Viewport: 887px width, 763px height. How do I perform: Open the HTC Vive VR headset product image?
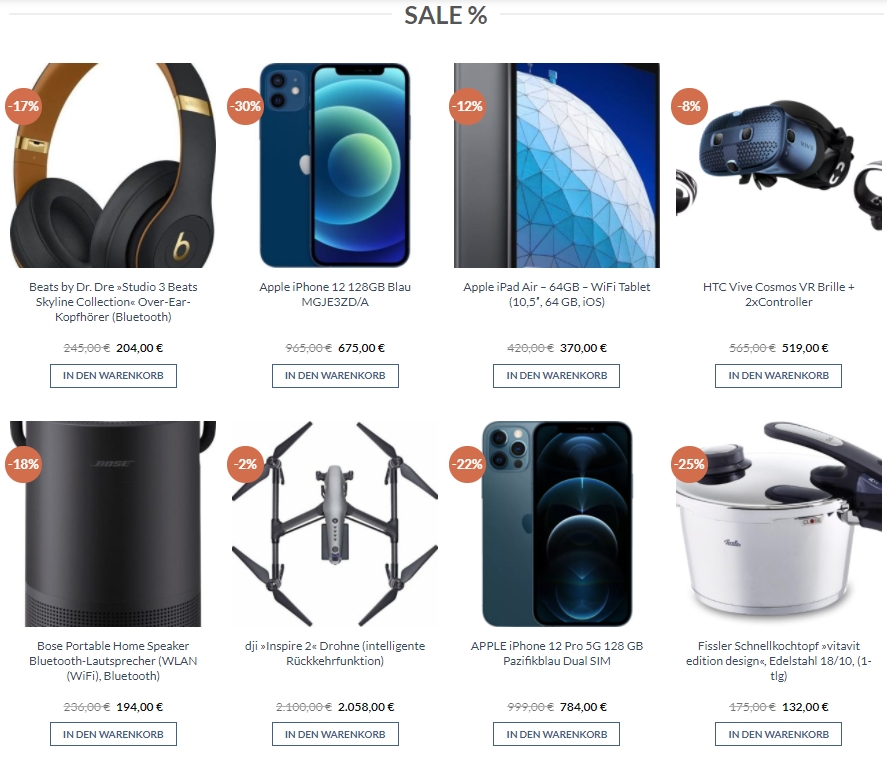[x=778, y=165]
